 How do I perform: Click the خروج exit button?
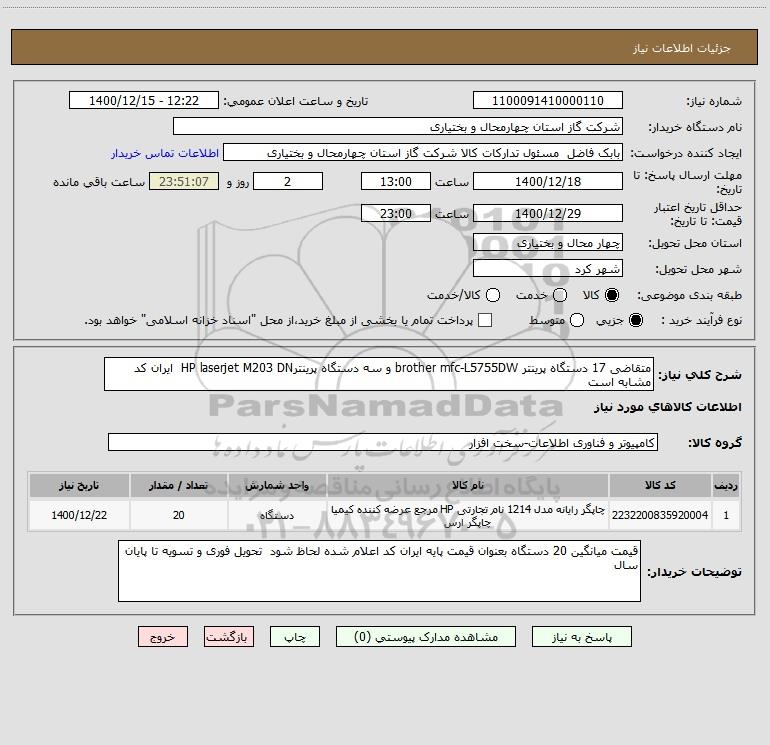(163, 637)
